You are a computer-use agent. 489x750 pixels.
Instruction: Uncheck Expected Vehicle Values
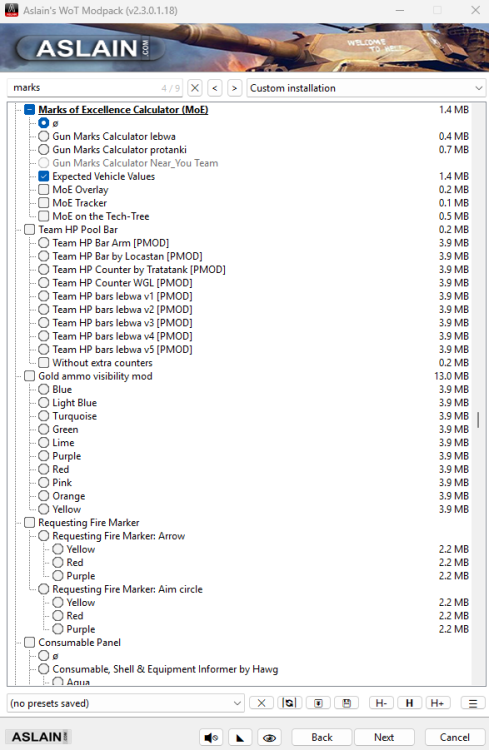pos(44,176)
